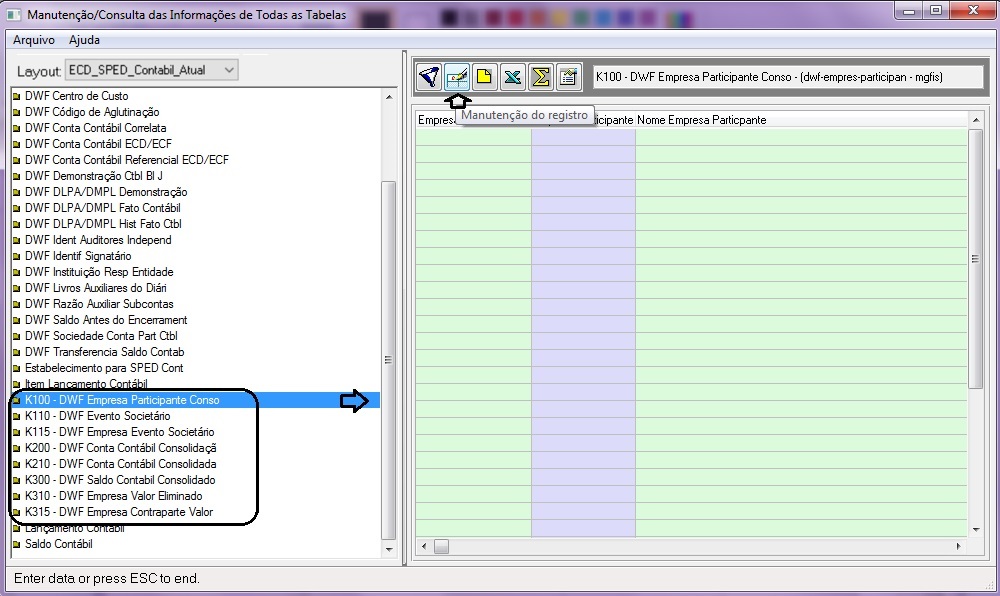Select Saldo Contábil table
This screenshot has height=596, width=1000.
[x=59, y=544]
